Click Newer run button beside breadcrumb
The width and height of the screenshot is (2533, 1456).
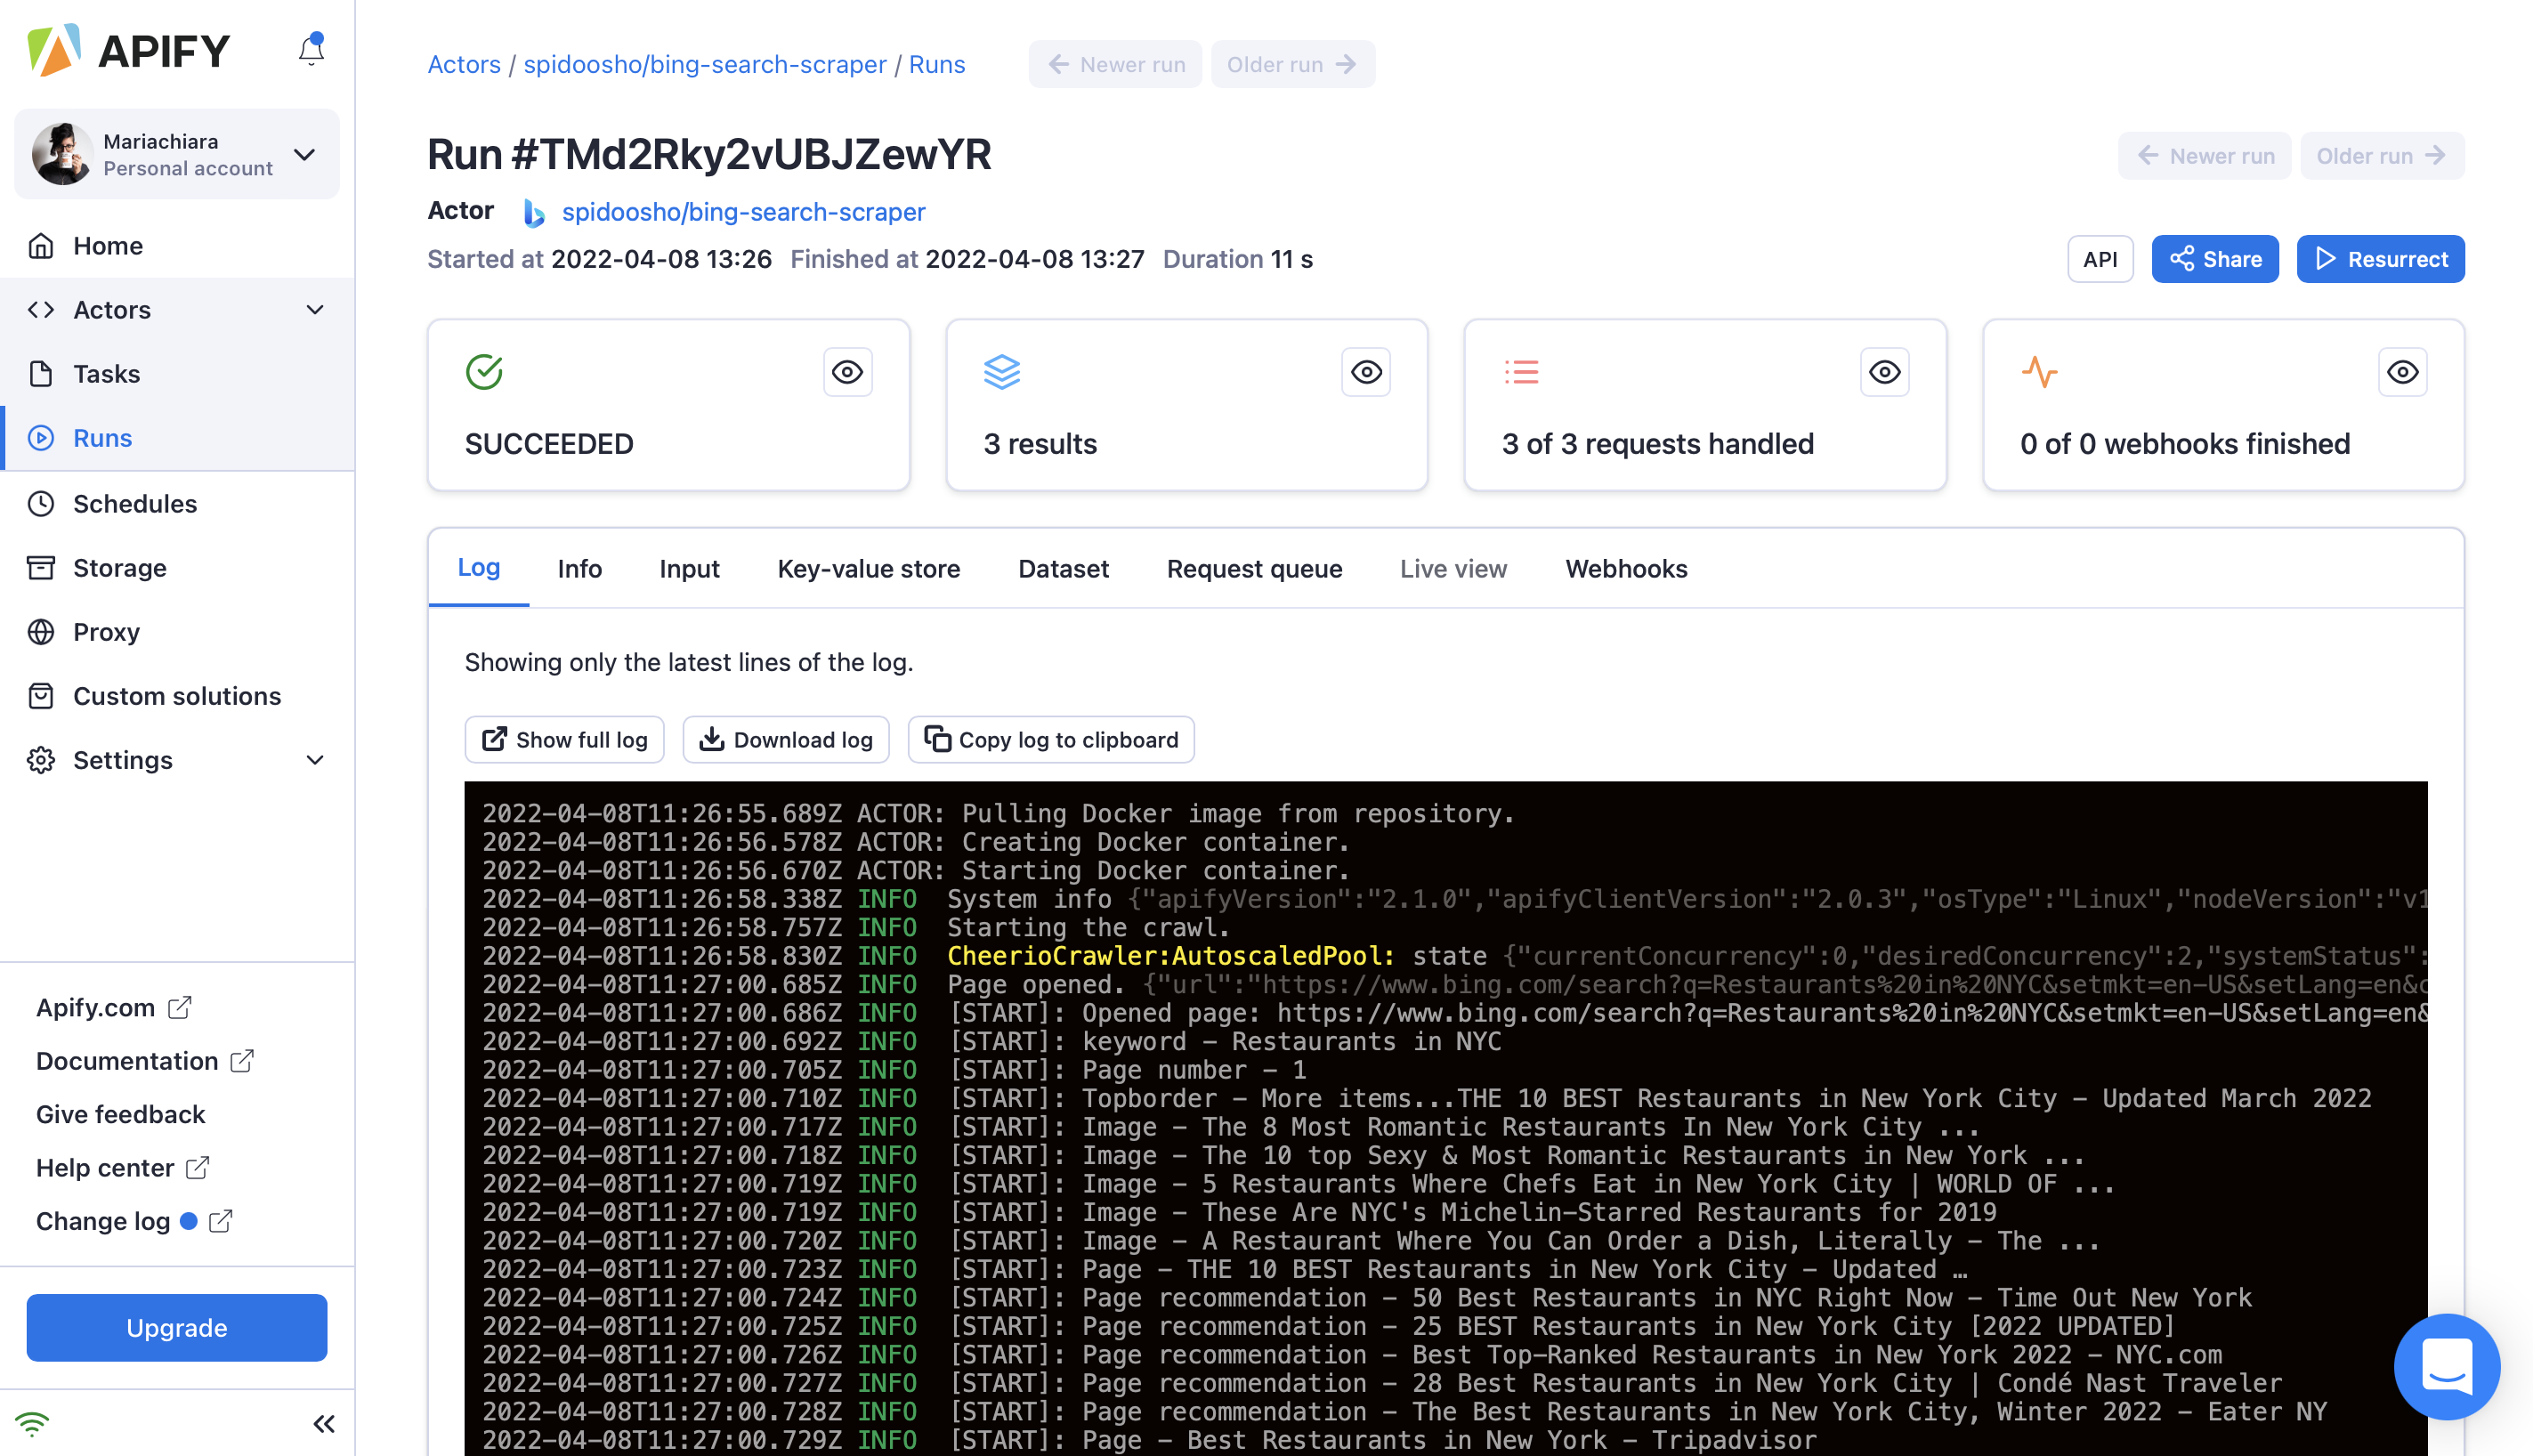1115,64
